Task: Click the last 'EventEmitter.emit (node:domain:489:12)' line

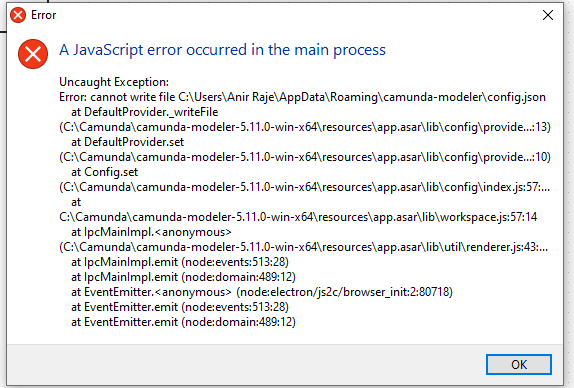Action: (183, 322)
